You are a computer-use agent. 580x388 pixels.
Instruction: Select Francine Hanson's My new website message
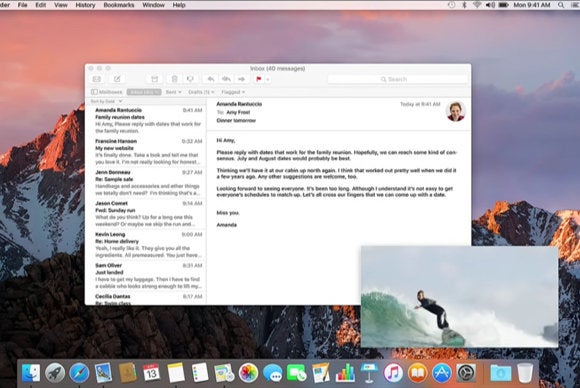[x=148, y=151]
